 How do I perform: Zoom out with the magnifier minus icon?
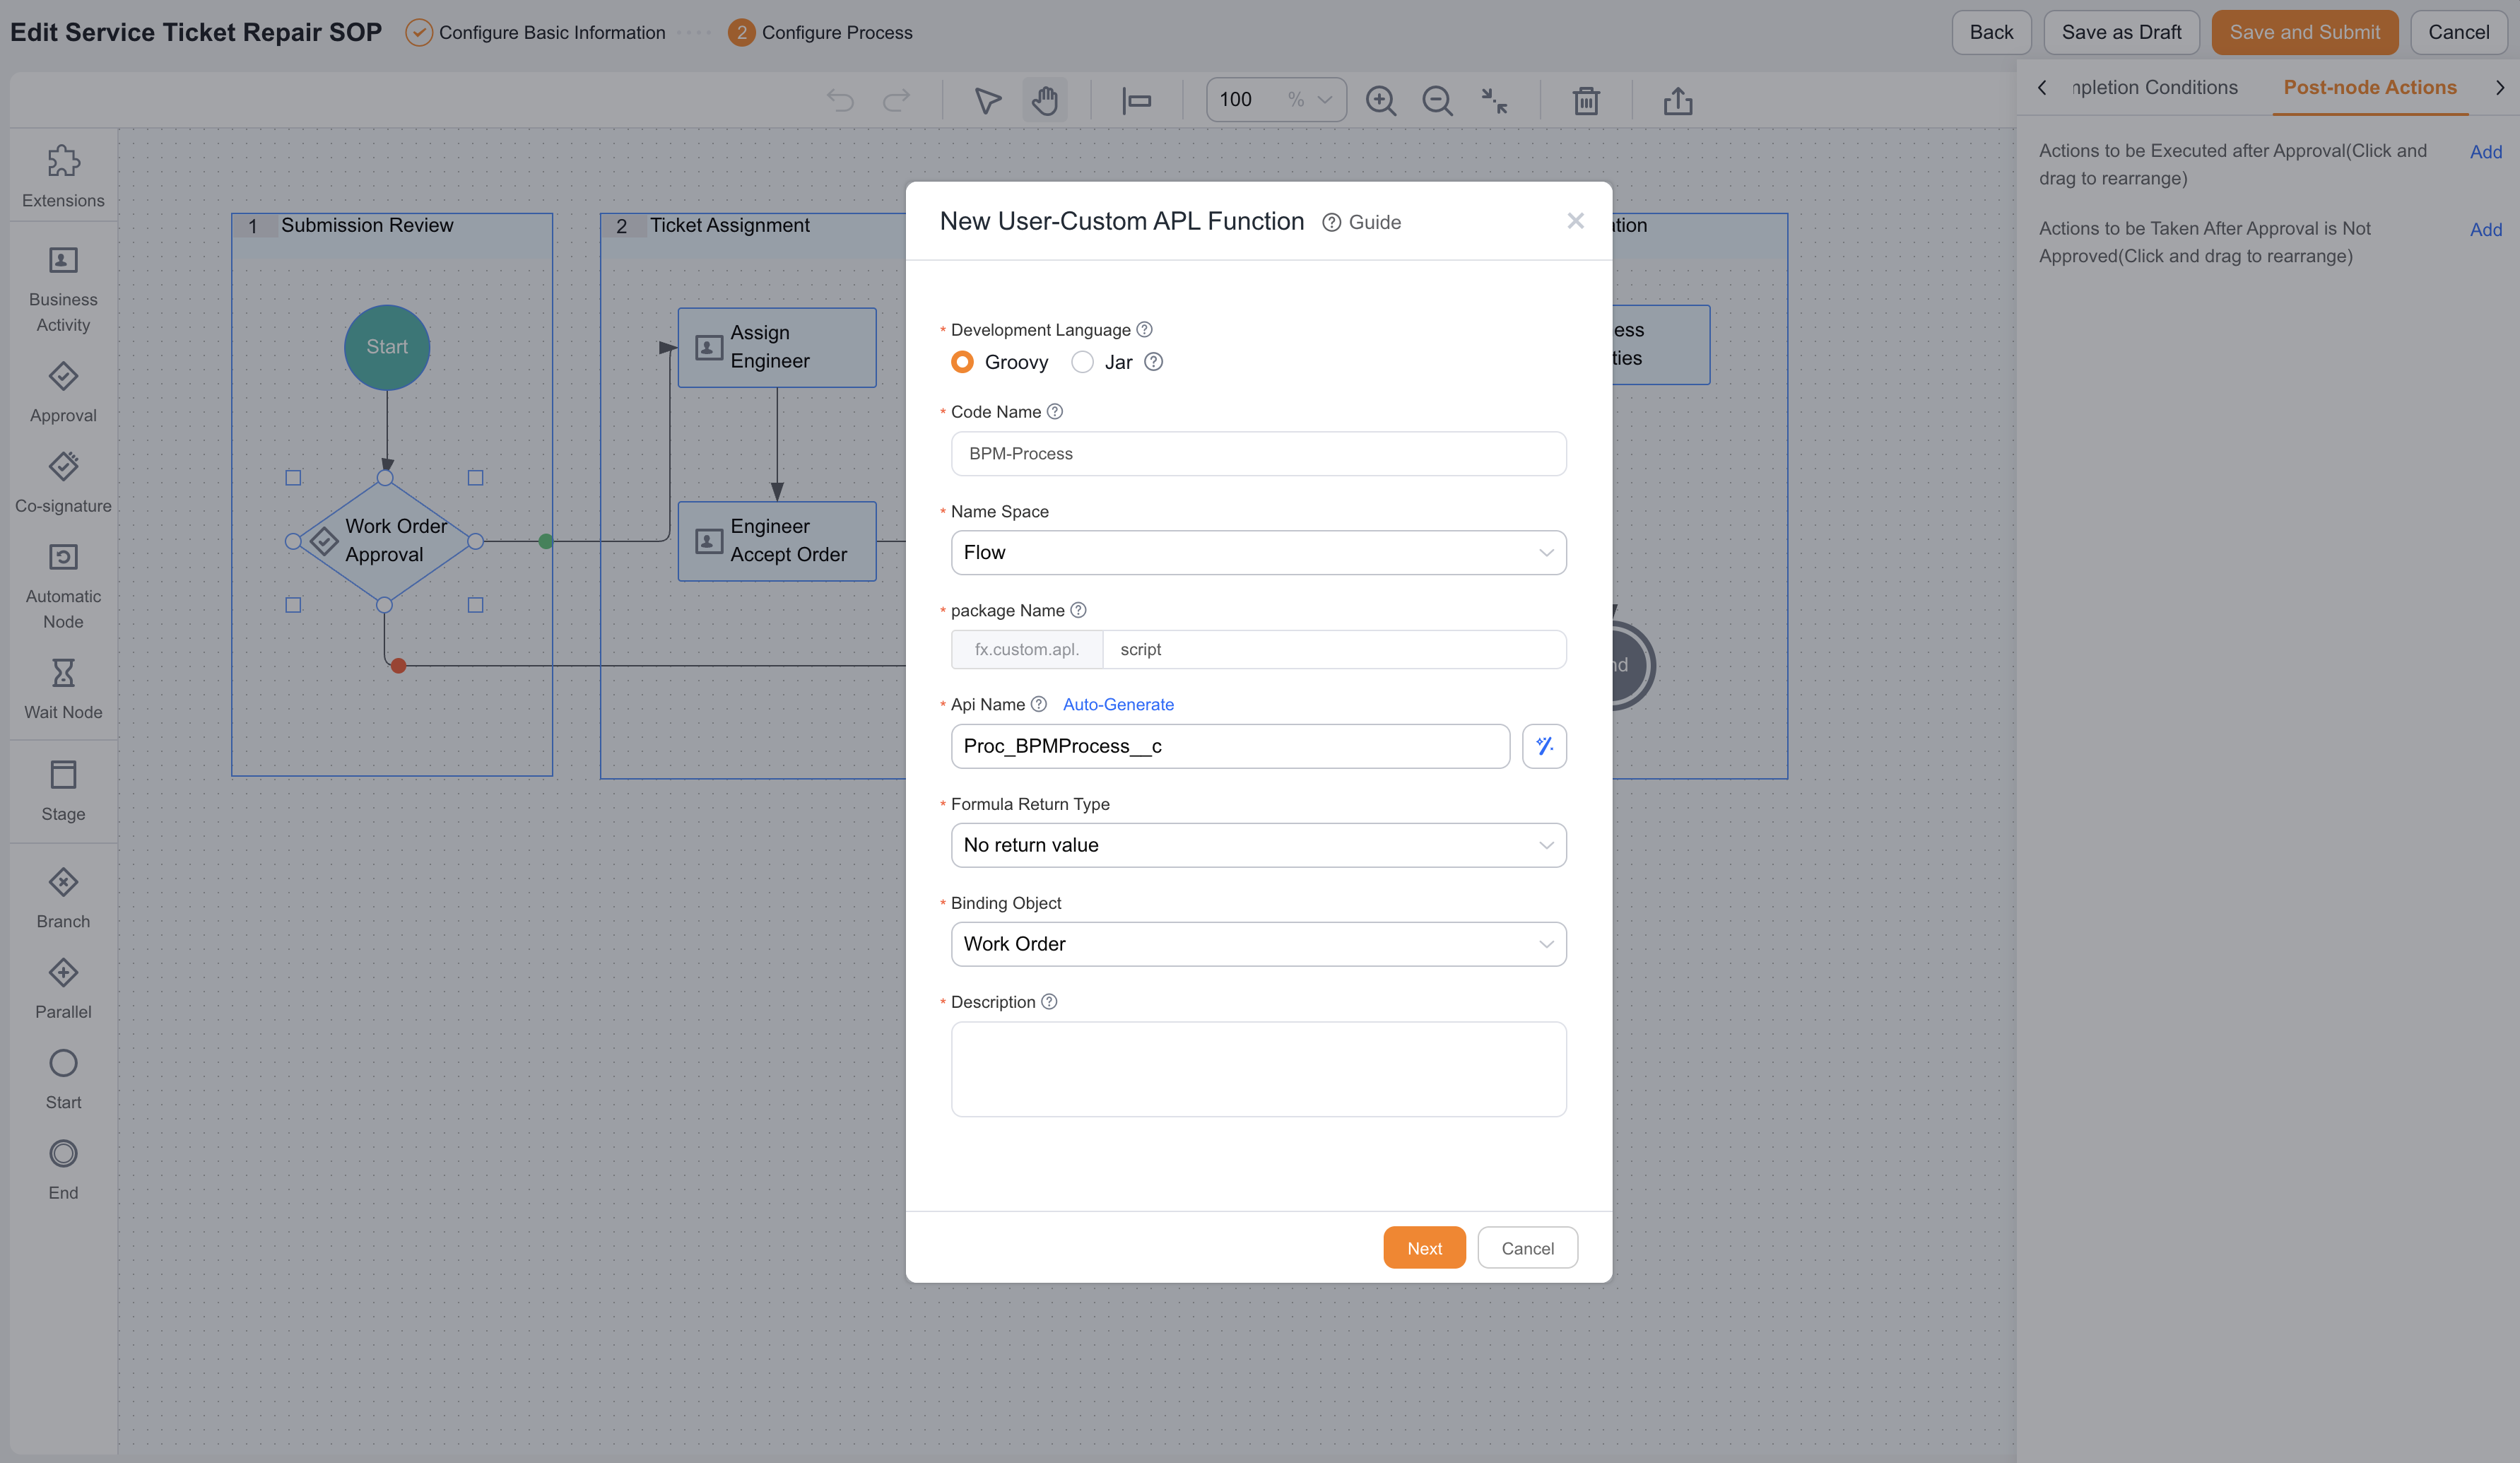pos(1437,100)
